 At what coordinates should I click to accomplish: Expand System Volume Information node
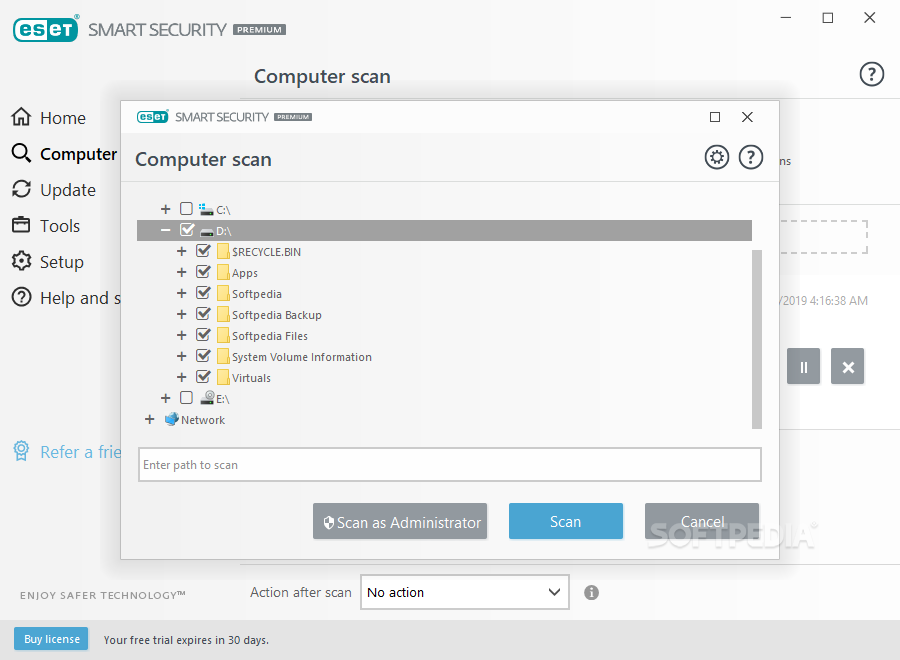click(181, 356)
